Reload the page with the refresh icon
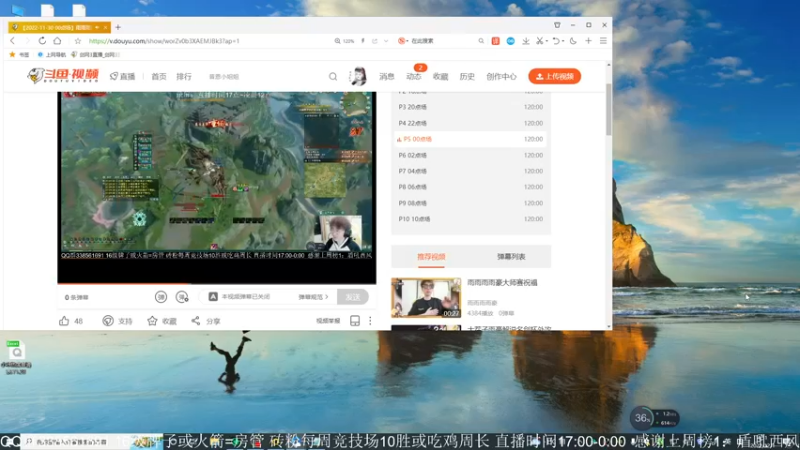 (x=42, y=41)
